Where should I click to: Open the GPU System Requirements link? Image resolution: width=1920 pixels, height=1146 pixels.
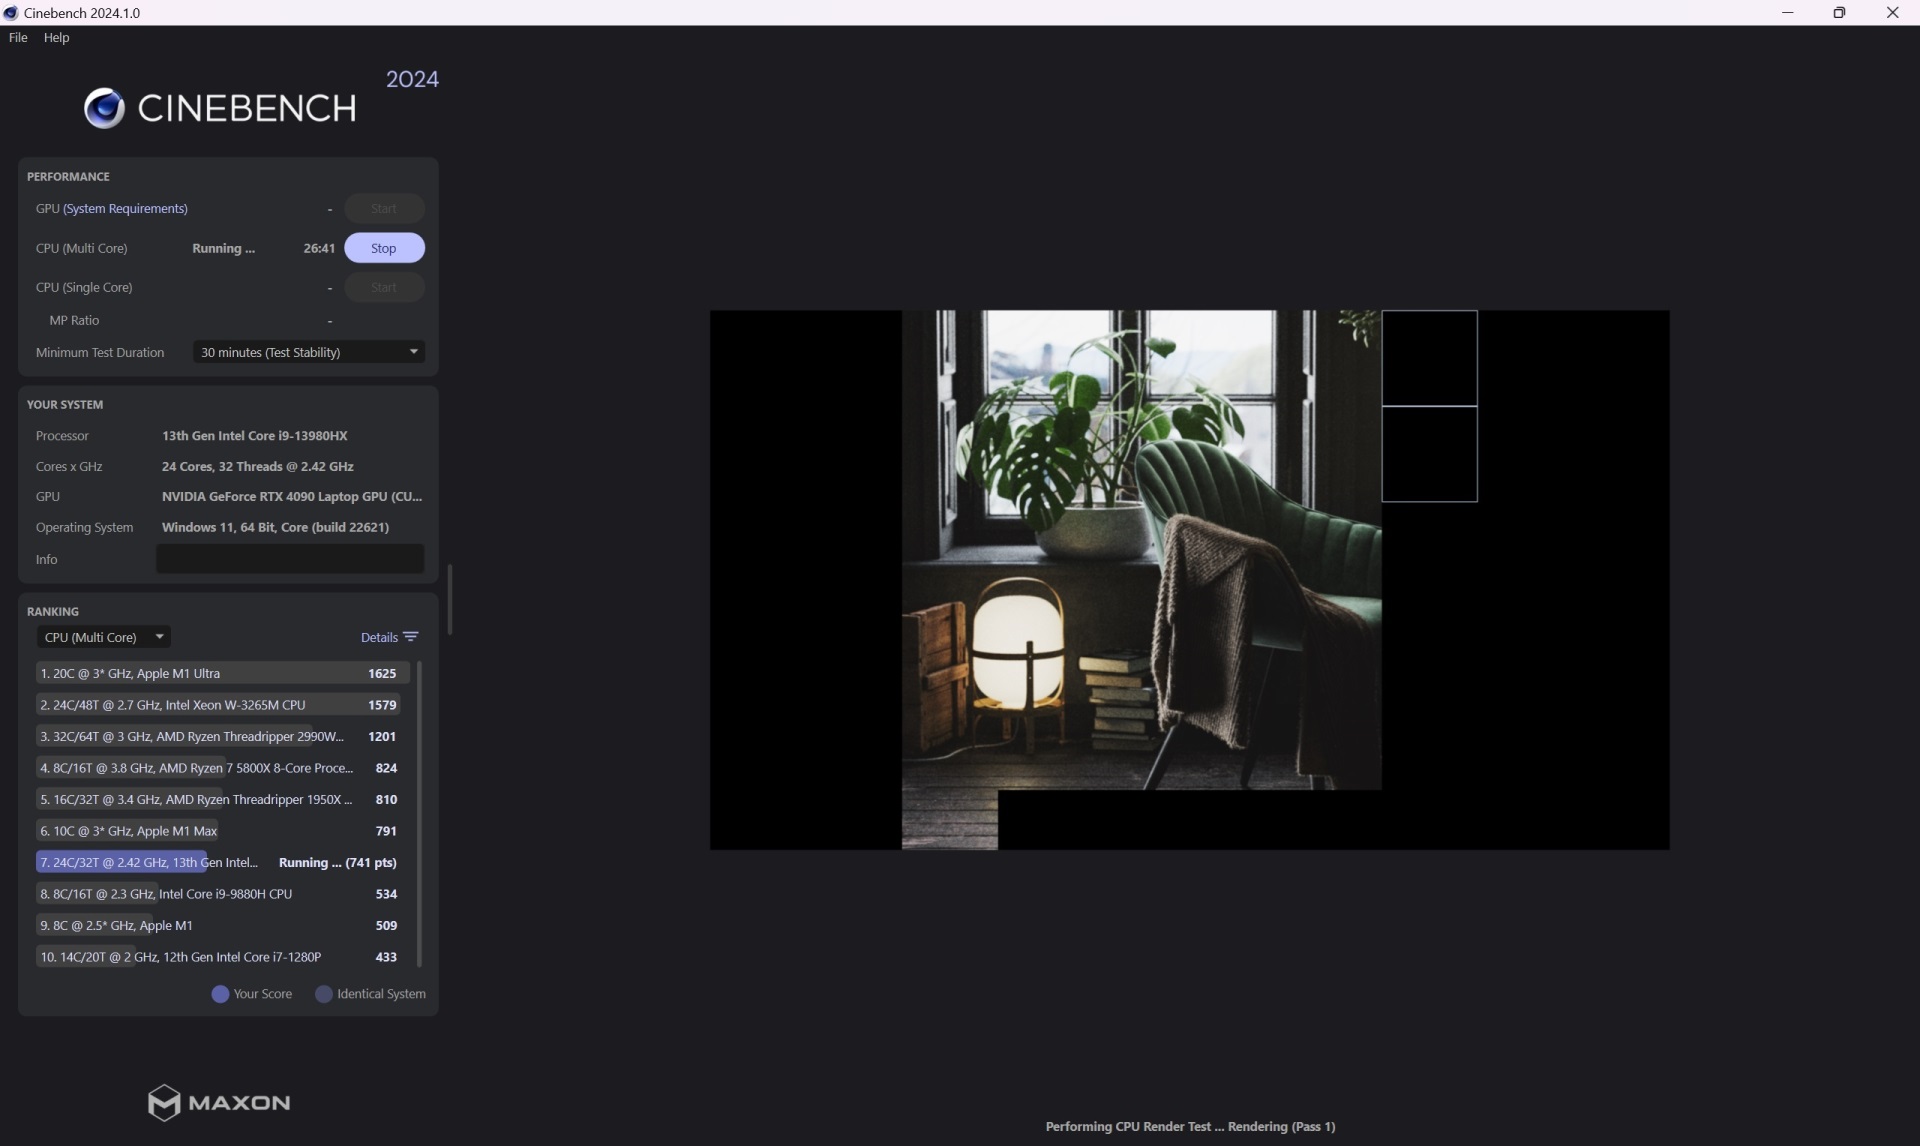(125, 208)
